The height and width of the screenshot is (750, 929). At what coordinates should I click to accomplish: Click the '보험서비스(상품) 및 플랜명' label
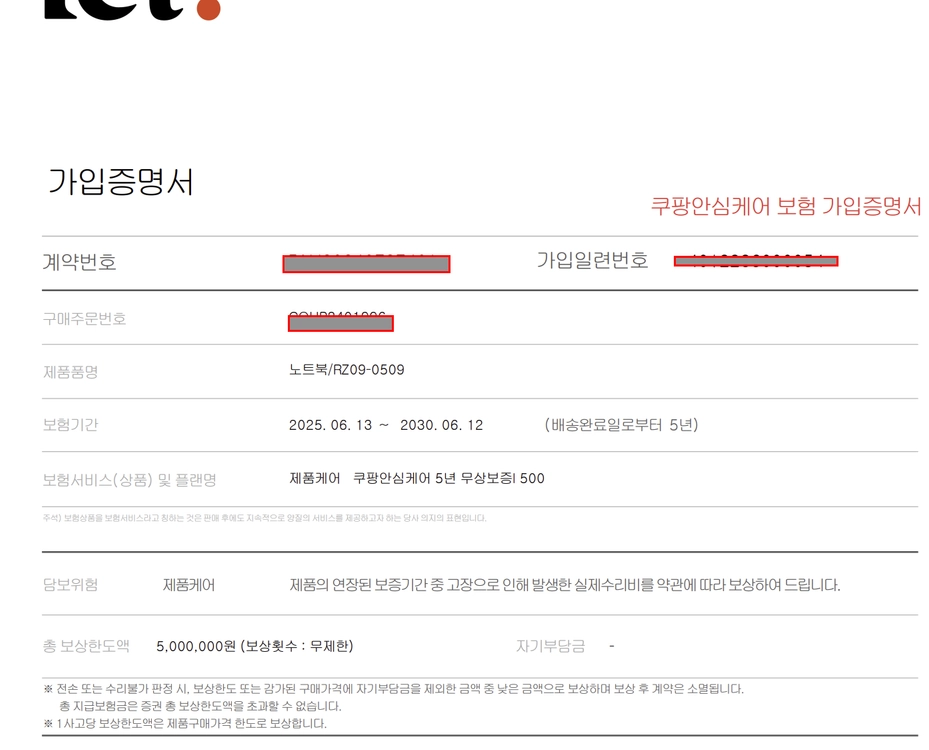coord(129,479)
